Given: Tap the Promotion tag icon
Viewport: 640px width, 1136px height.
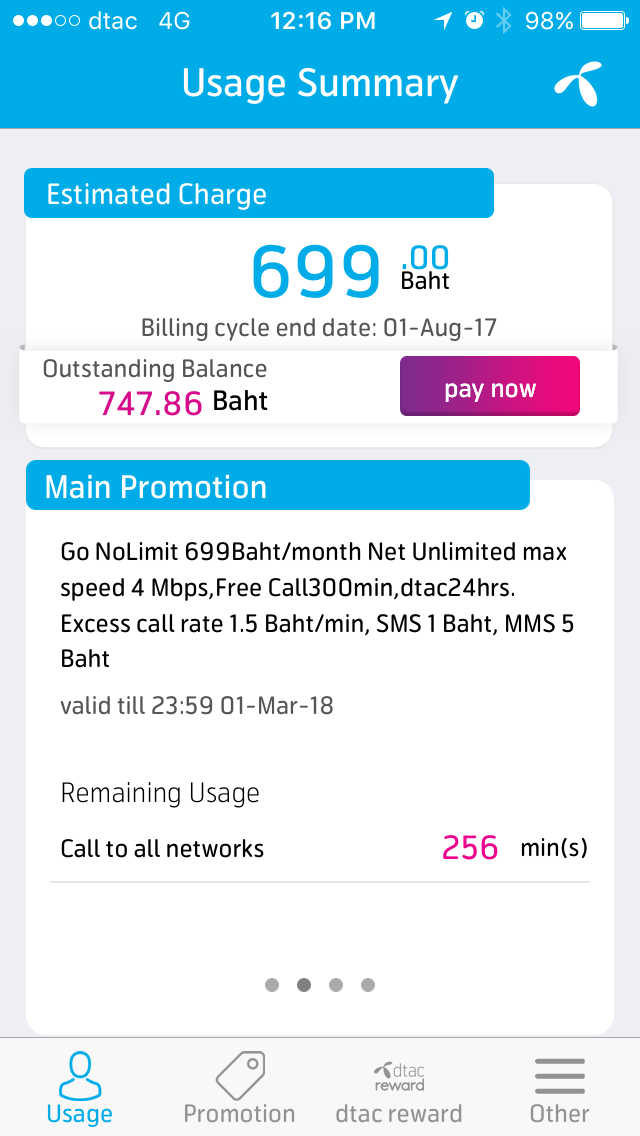Looking at the screenshot, I should click(x=240, y=1076).
